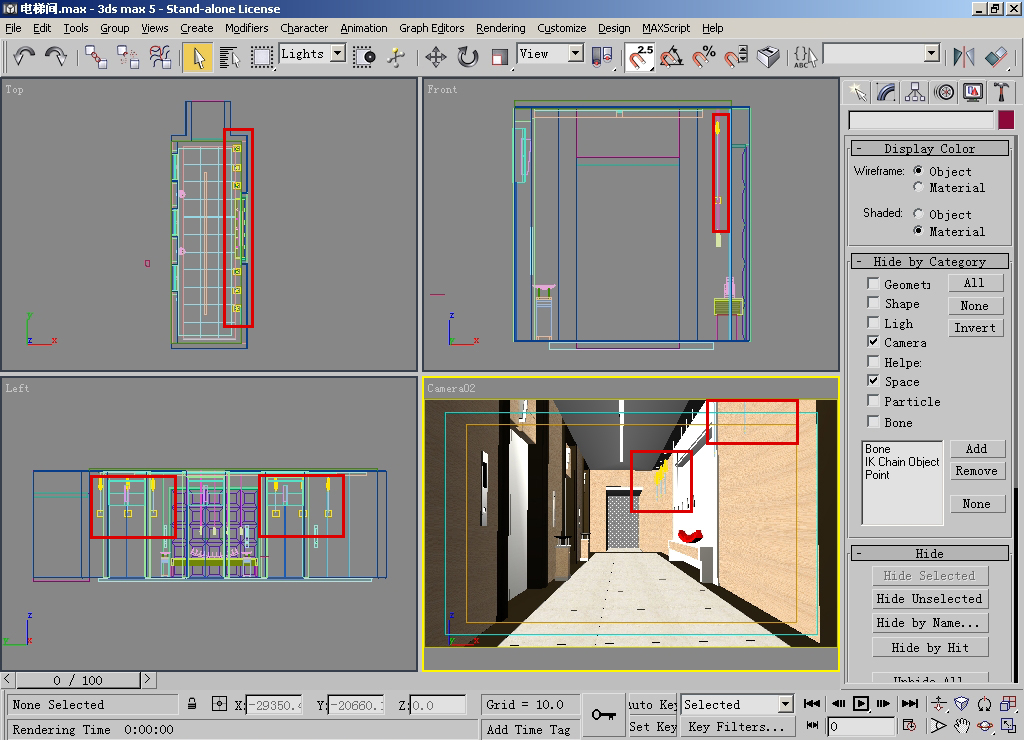This screenshot has height=740, width=1024.
Task: Activate the Select and Rotate tool
Action: click(x=468, y=57)
